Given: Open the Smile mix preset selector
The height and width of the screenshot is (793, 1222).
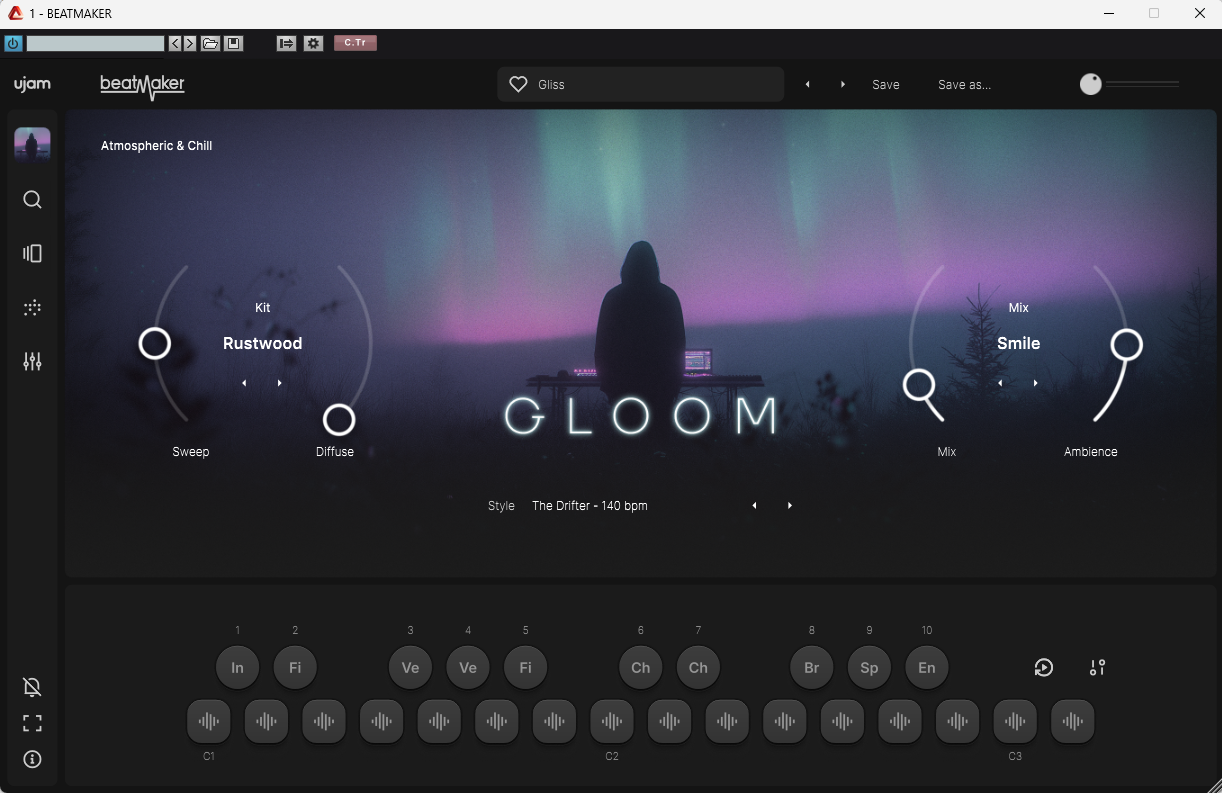Looking at the screenshot, I should pyautogui.click(x=1018, y=343).
